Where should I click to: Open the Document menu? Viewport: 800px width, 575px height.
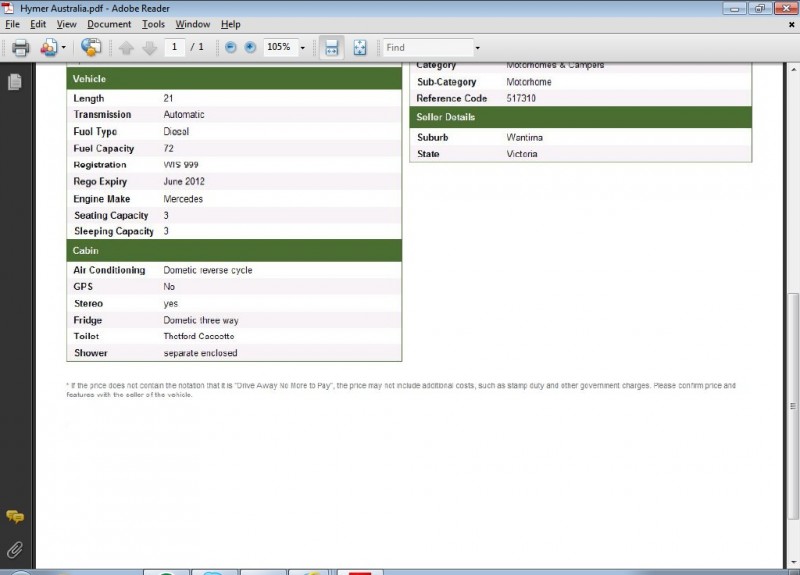[x=109, y=24]
